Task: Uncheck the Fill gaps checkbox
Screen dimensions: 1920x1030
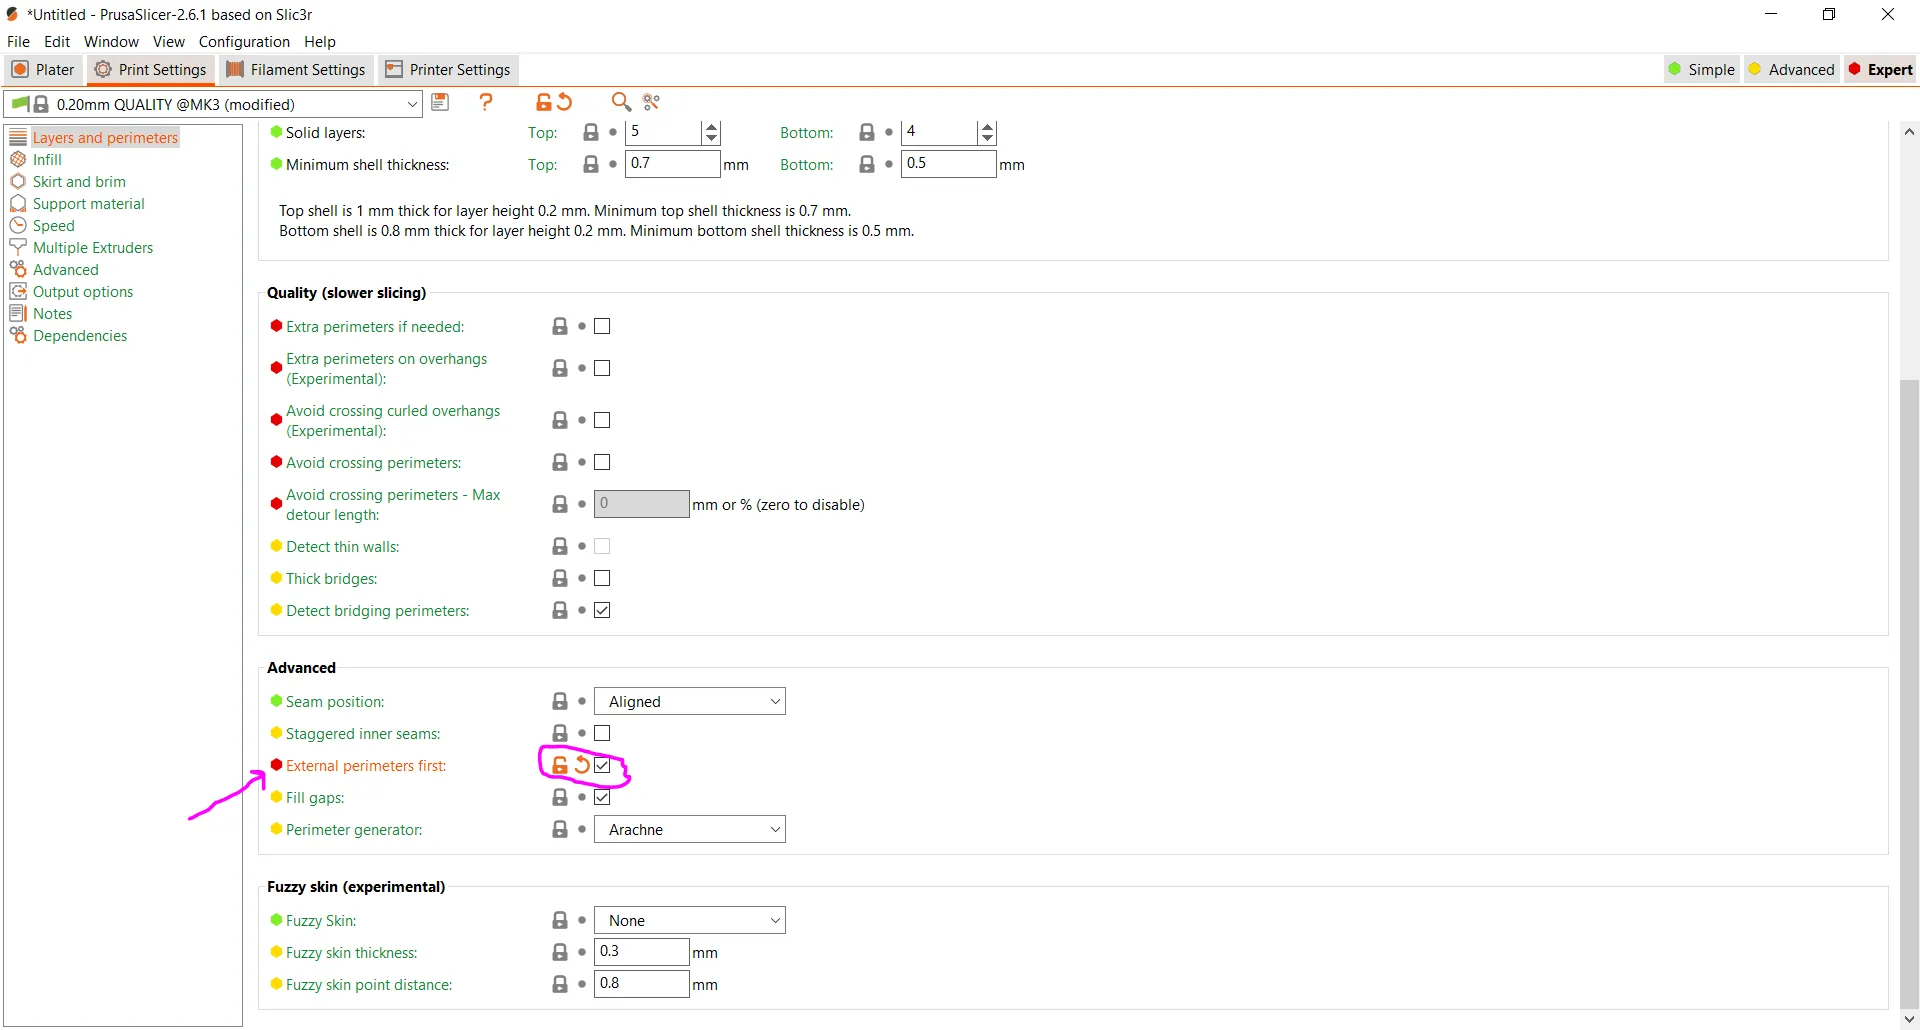Action: click(x=602, y=798)
